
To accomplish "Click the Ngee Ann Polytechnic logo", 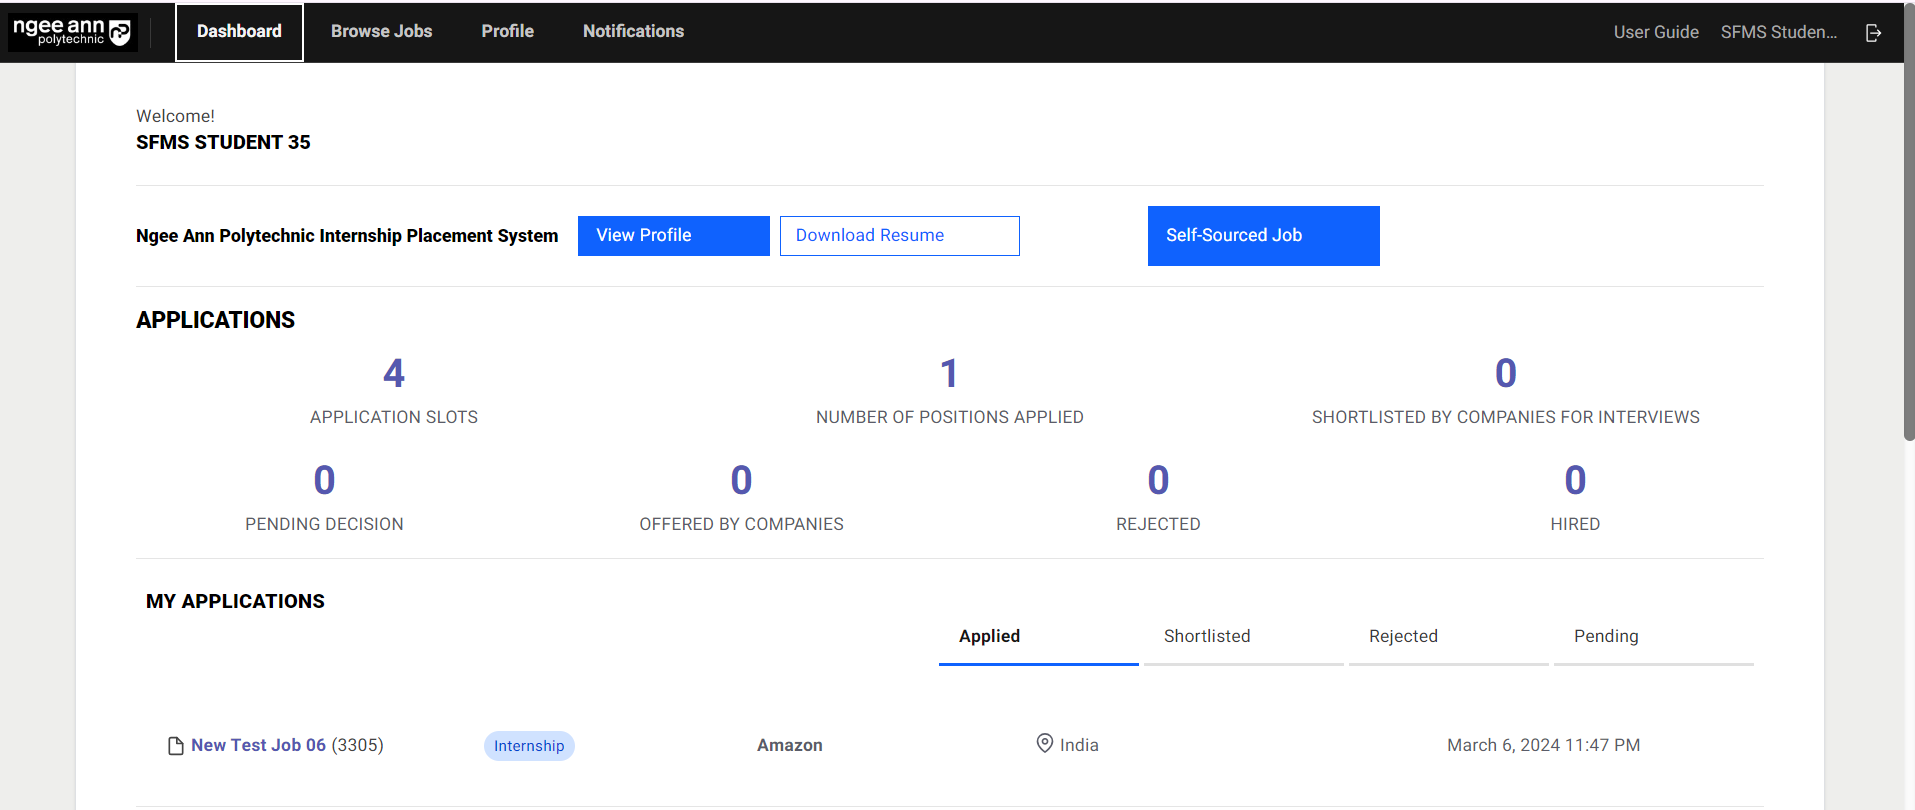I will pyautogui.click(x=72, y=32).
